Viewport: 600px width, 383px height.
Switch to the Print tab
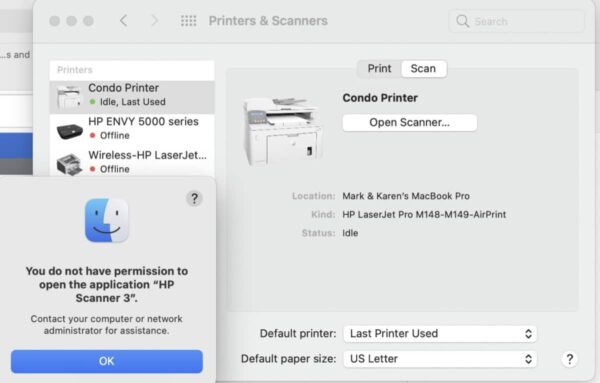coord(379,68)
